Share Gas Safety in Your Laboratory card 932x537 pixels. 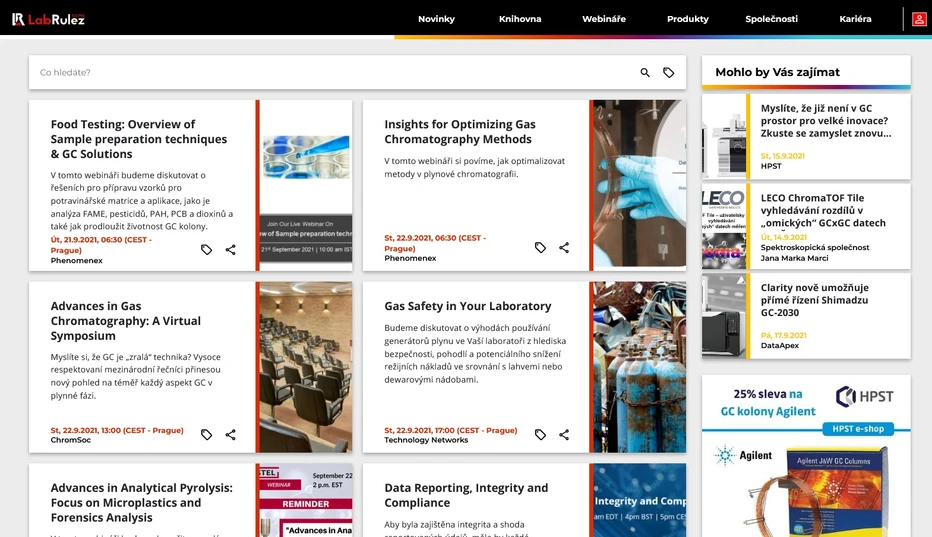564,435
